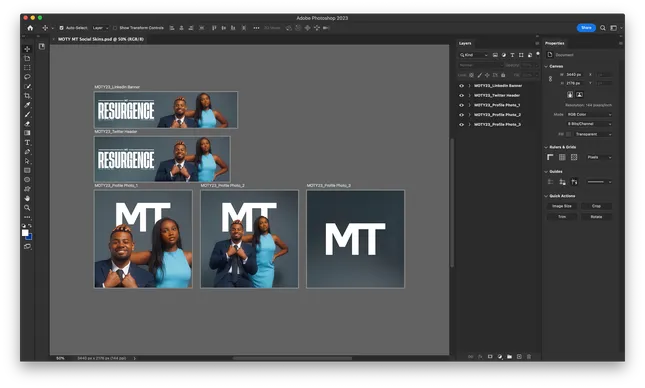Hide the MOTY23_Profile Photo_1 artboard
This screenshot has height=388, width=645.
[x=461, y=105]
